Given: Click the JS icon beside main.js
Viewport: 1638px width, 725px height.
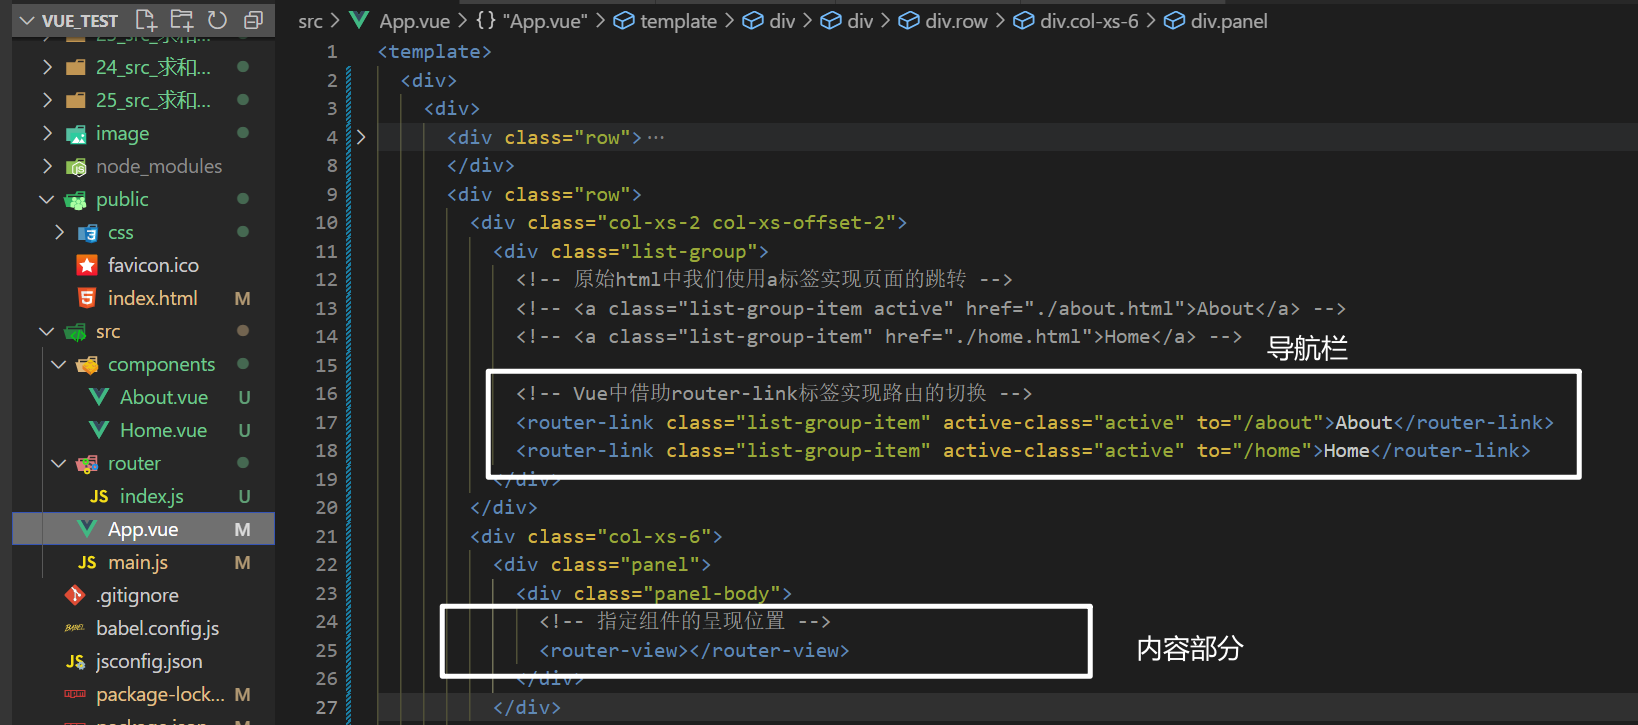Looking at the screenshot, I should [87, 562].
